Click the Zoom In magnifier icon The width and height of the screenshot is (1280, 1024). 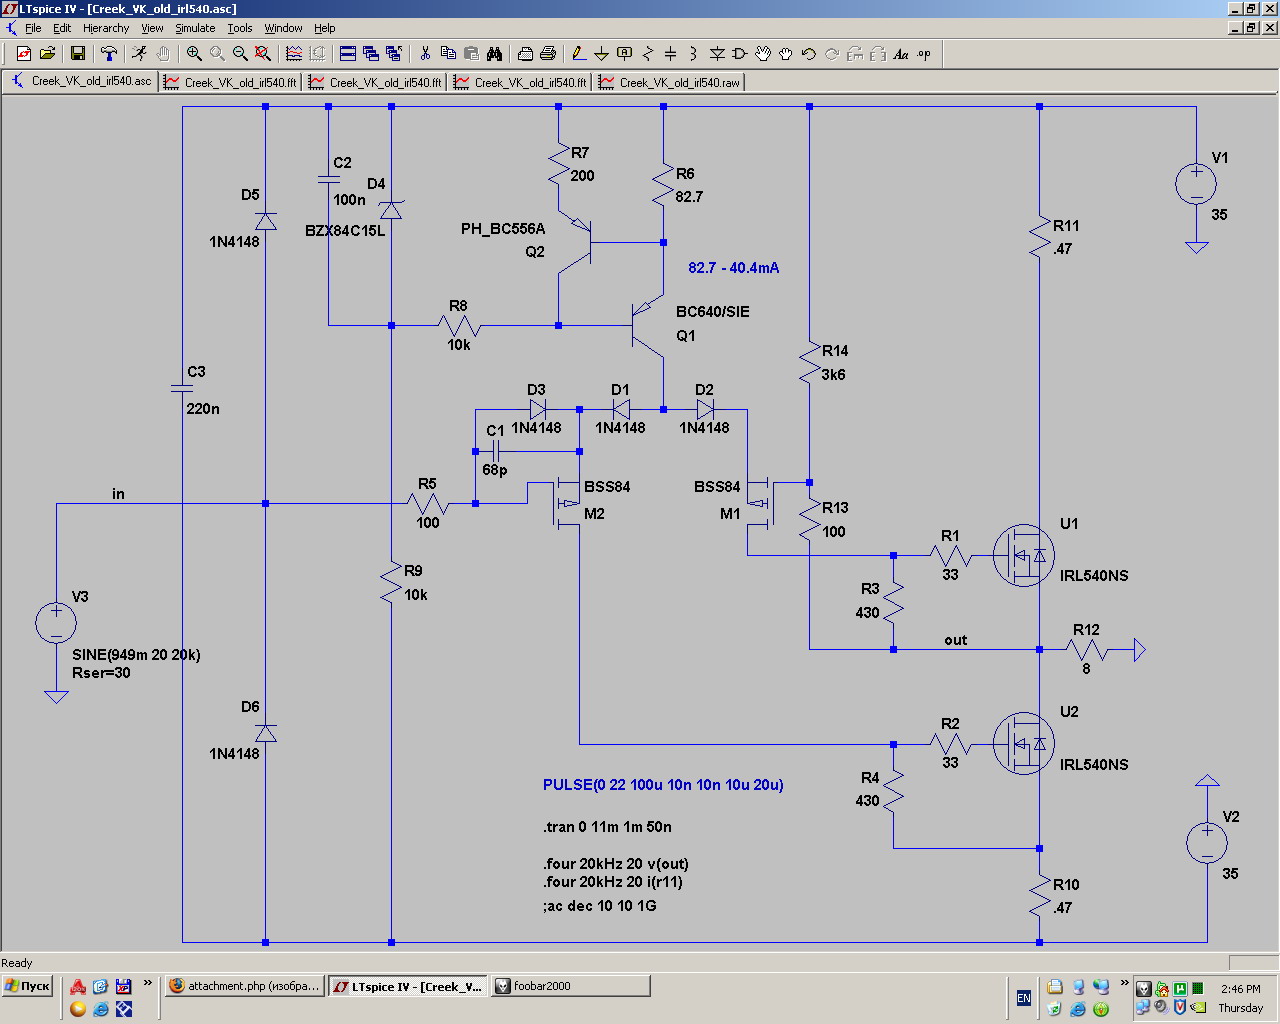point(194,54)
